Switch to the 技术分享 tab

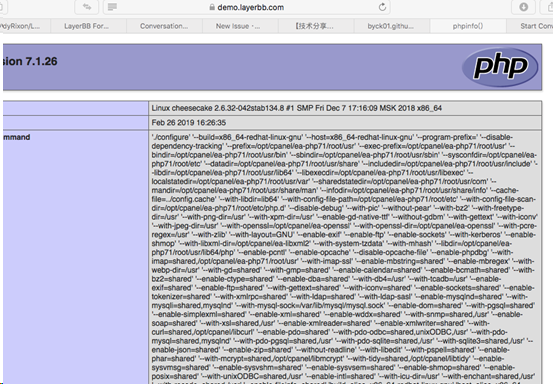click(x=316, y=26)
